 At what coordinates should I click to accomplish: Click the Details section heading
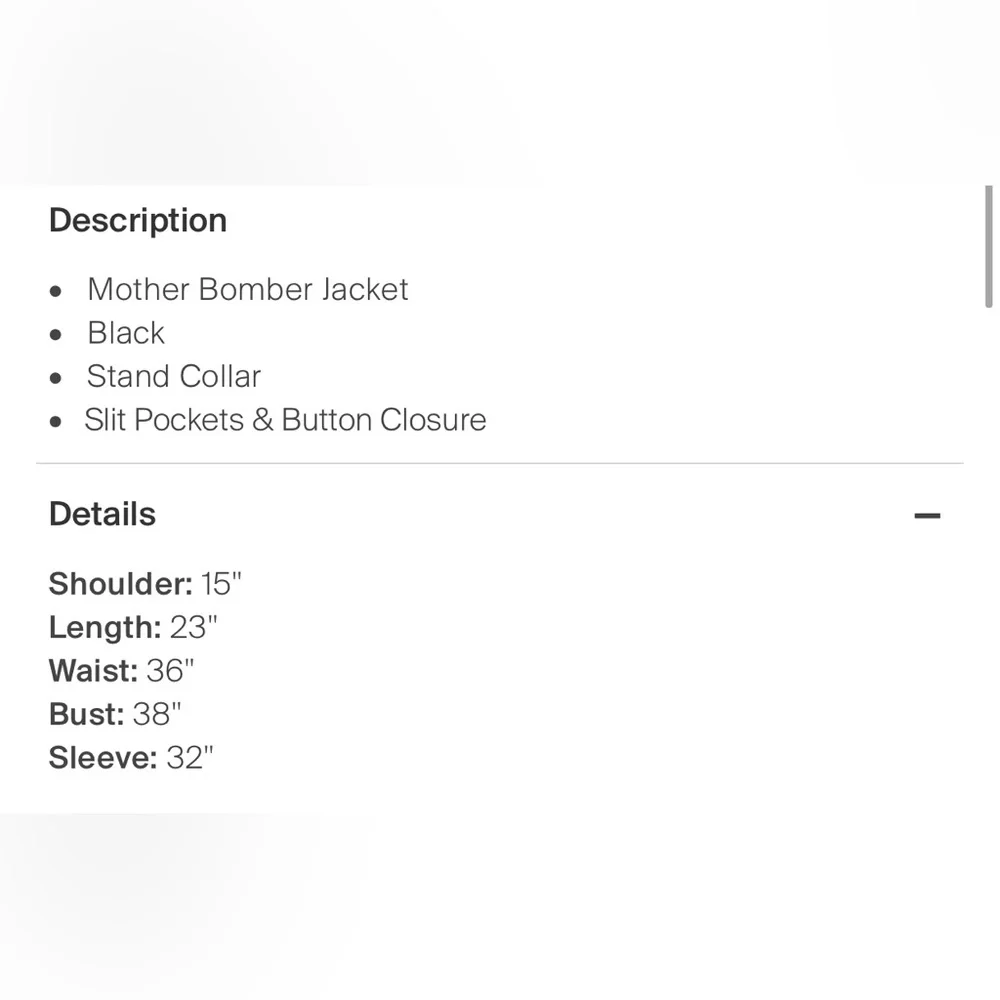[x=102, y=515]
